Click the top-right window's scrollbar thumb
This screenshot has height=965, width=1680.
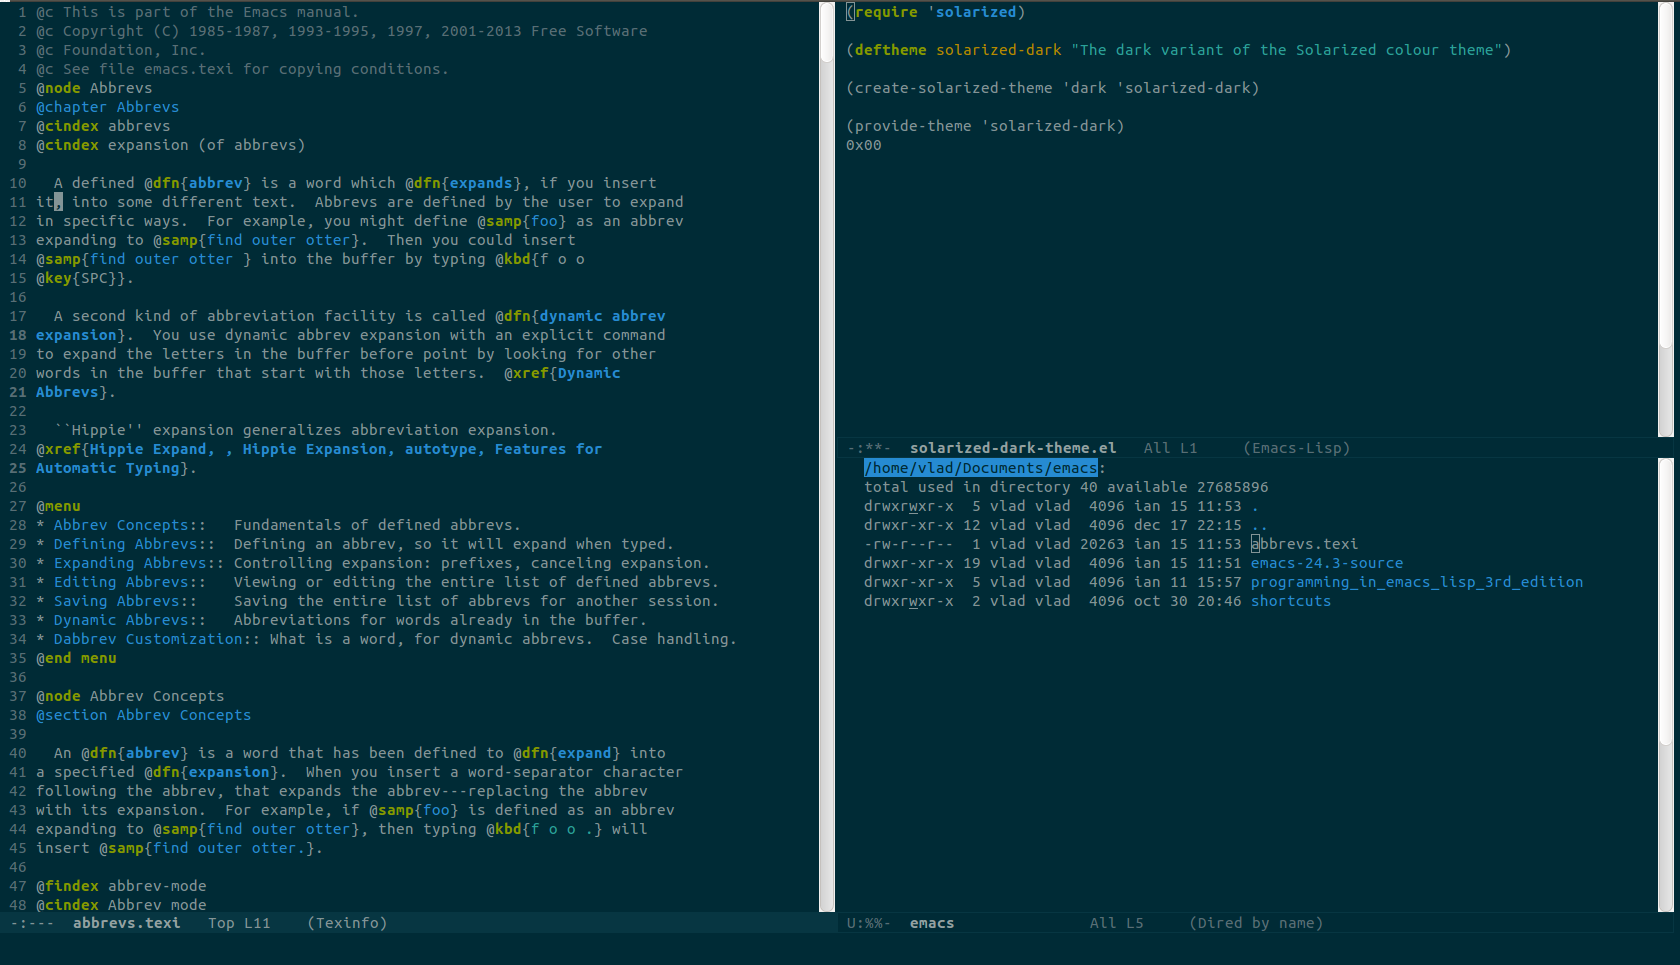pos(1665,175)
